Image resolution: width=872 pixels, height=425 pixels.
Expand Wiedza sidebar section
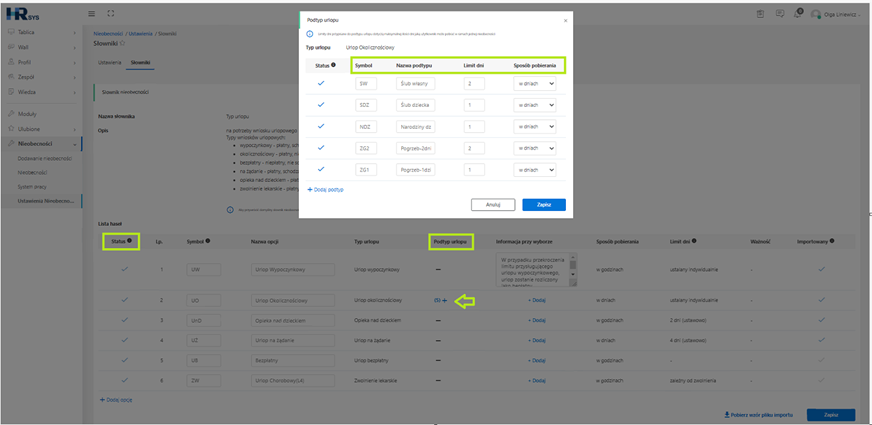pyautogui.click(x=42, y=92)
